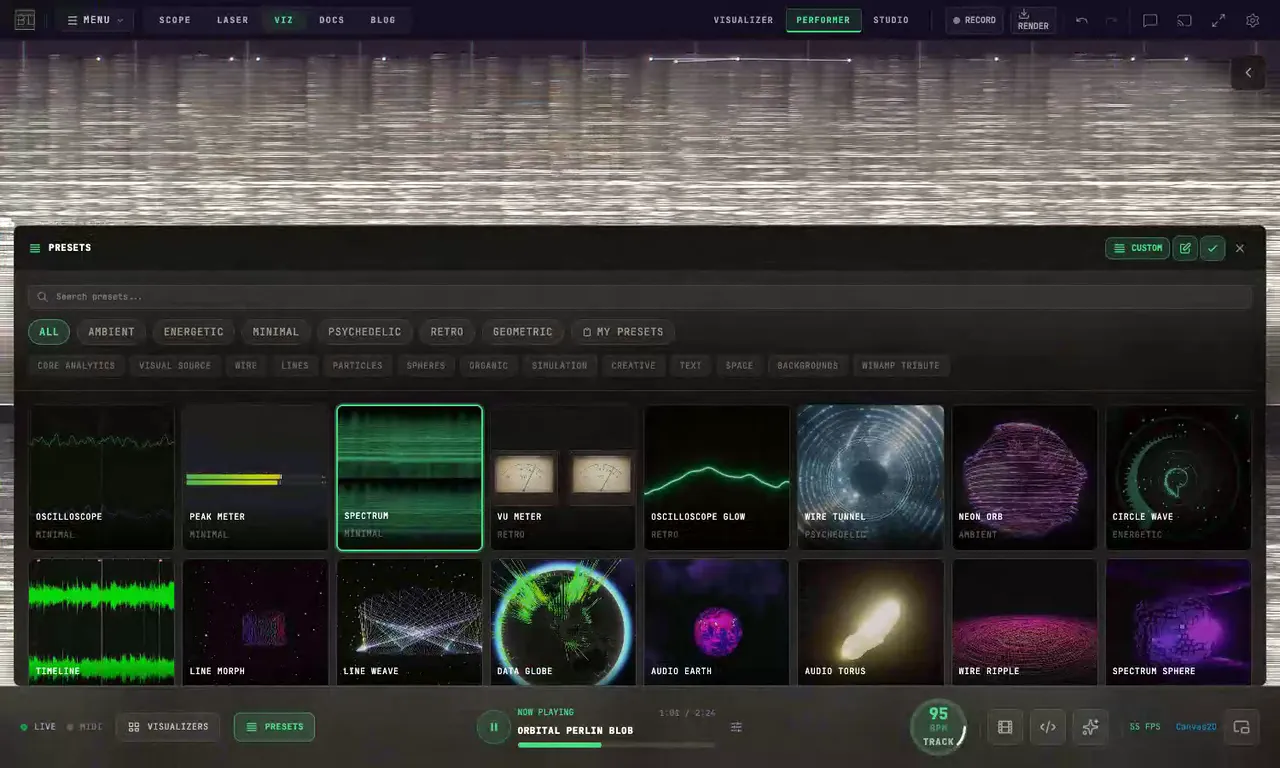
Task: Enable the Ambient filter chip
Action: click(x=111, y=332)
